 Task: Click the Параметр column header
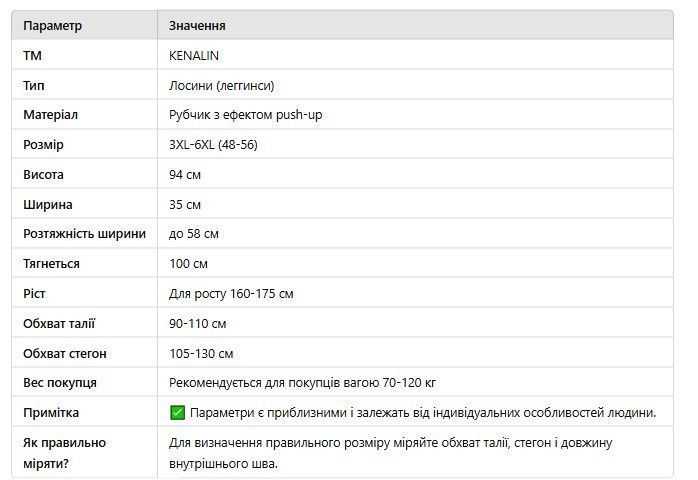click(x=53, y=26)
